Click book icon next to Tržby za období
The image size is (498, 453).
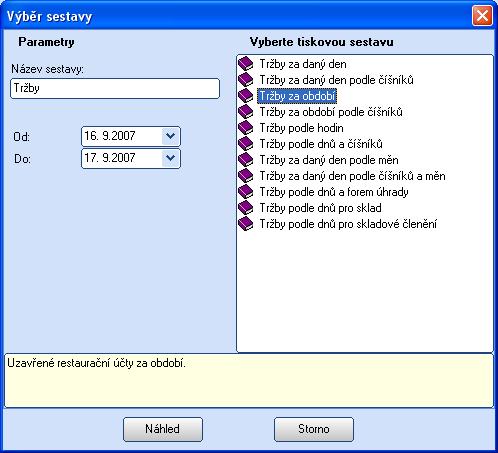(x=246, y=96)
